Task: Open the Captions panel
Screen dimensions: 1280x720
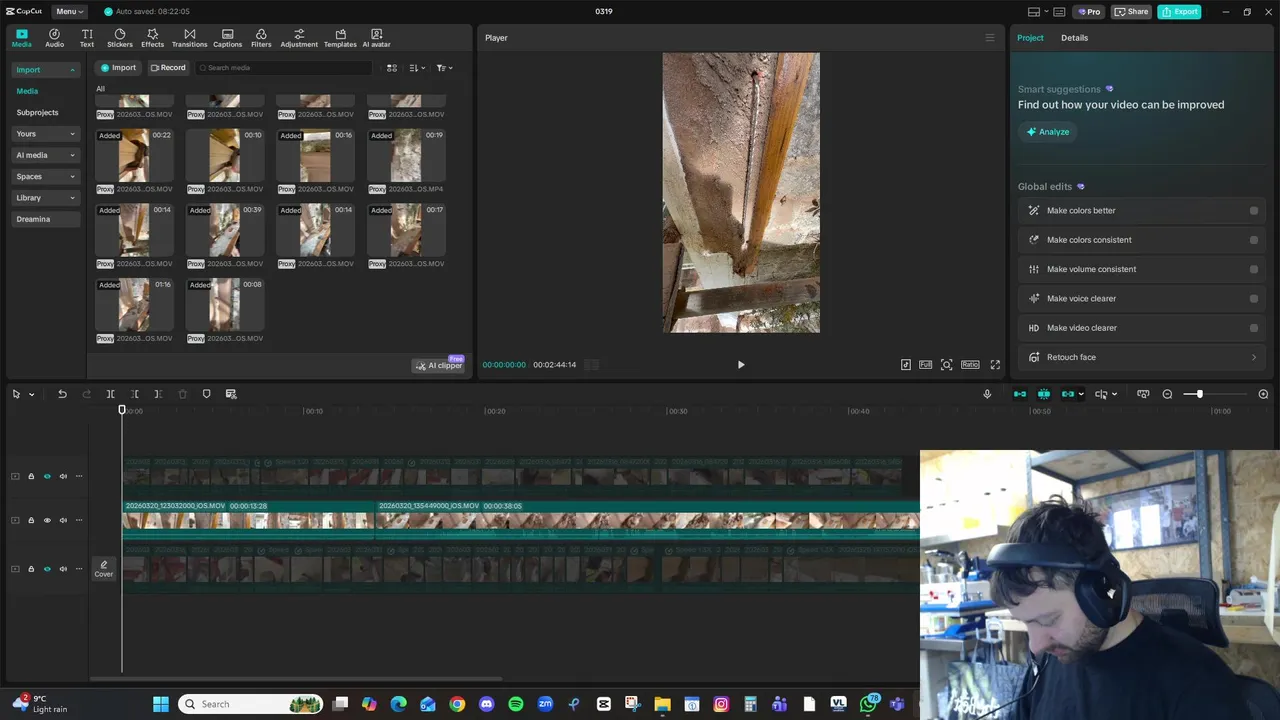Action: pyautogui.click(x=227, y=38)
